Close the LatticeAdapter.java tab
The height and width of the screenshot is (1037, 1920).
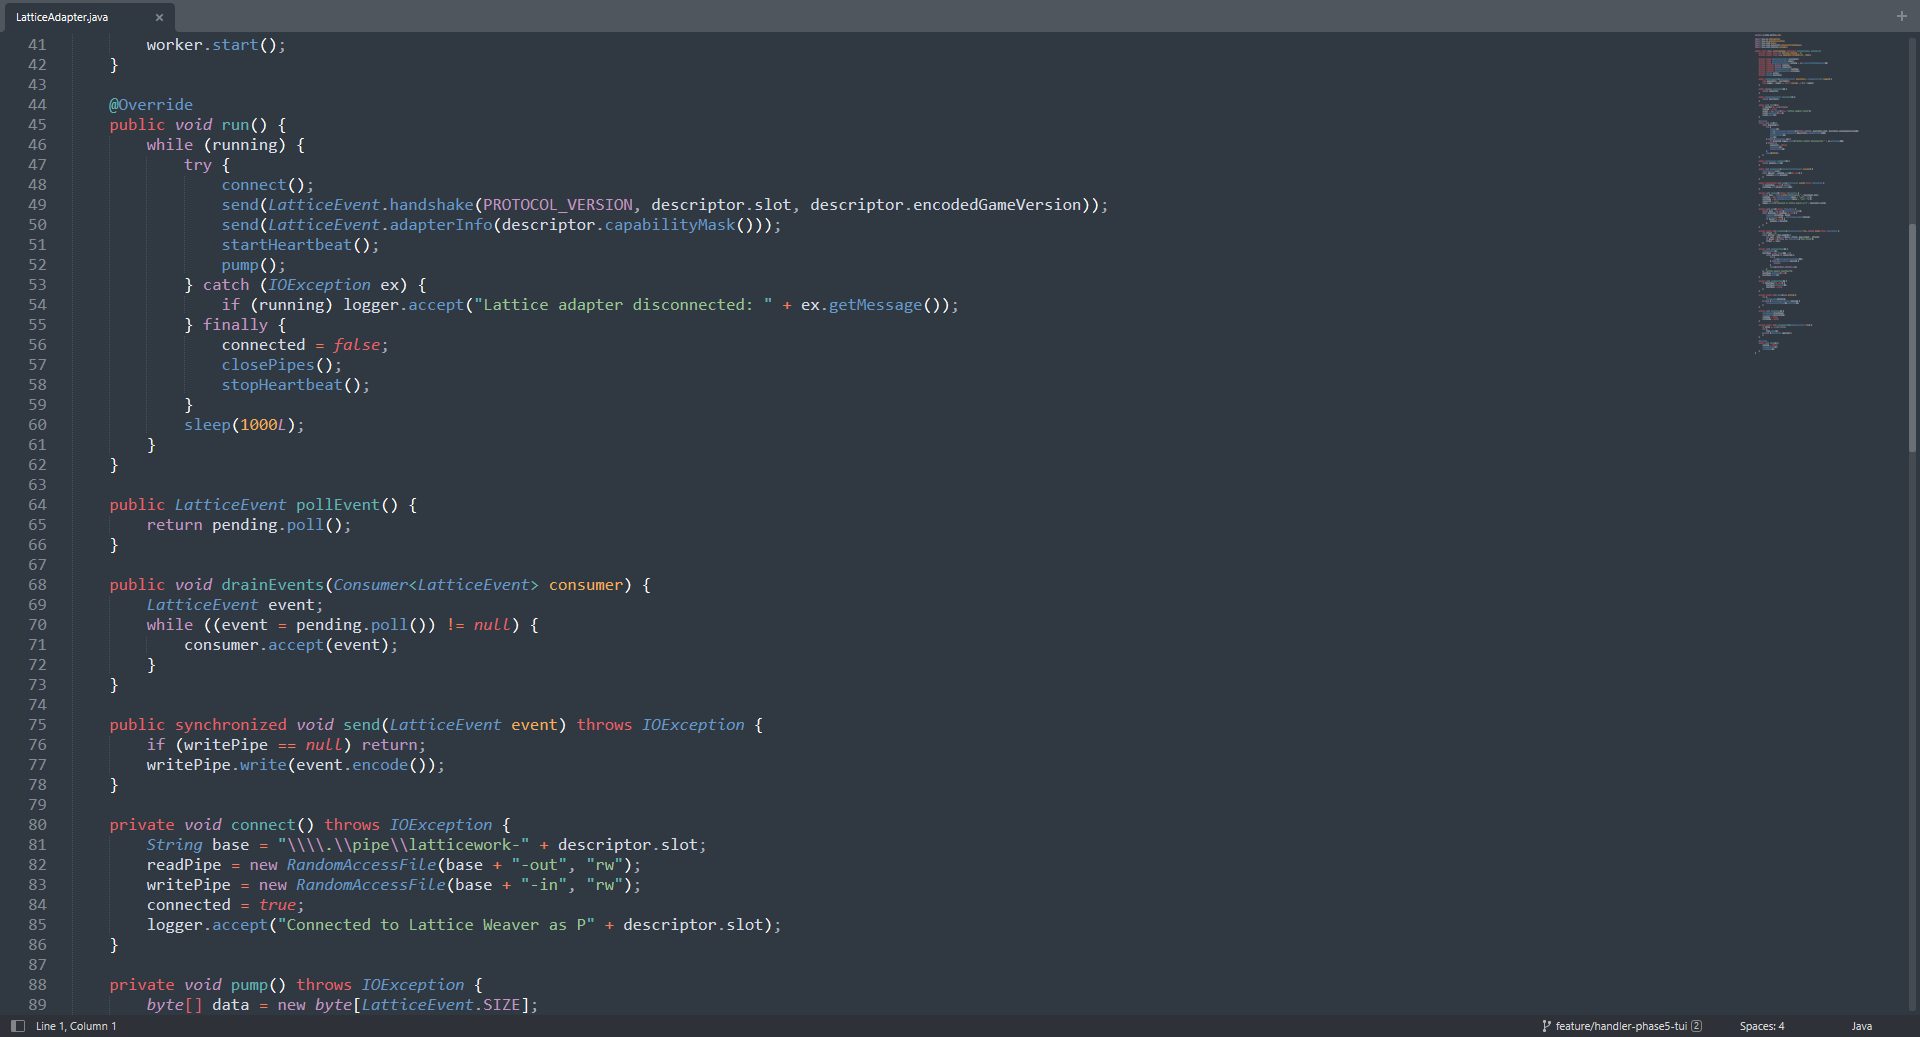pos(159,17)
